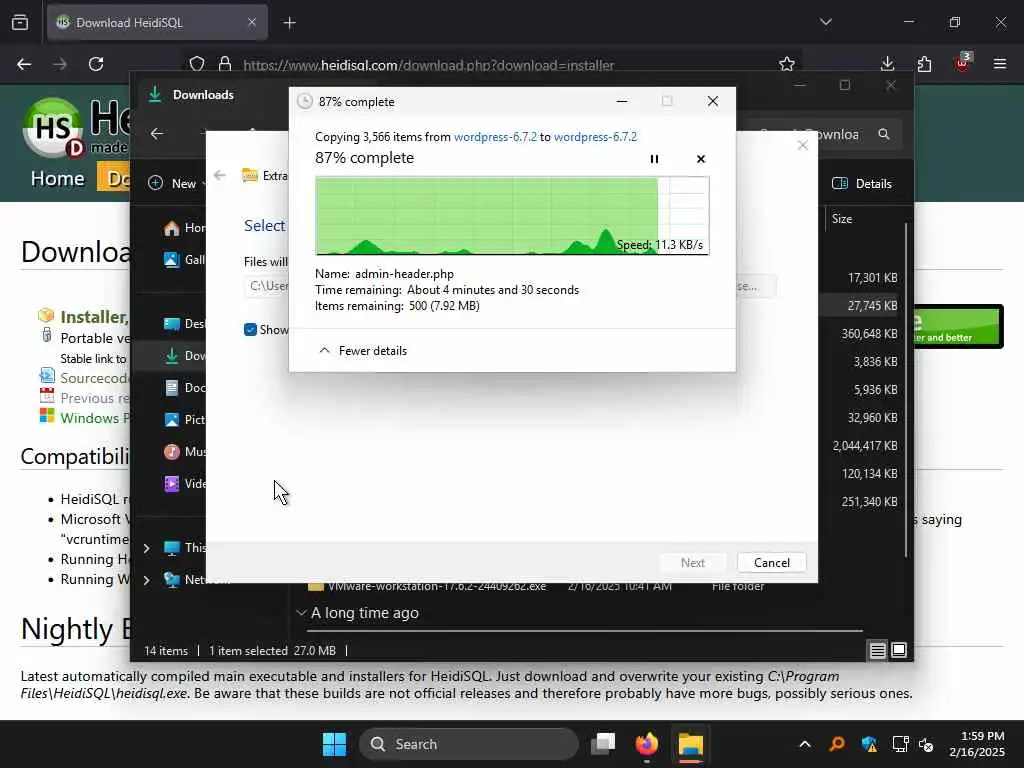Click the heidisql.com address bar URL
This screenshot has height=768, width=1024.
pyautogui.click(x=428, y=65)
